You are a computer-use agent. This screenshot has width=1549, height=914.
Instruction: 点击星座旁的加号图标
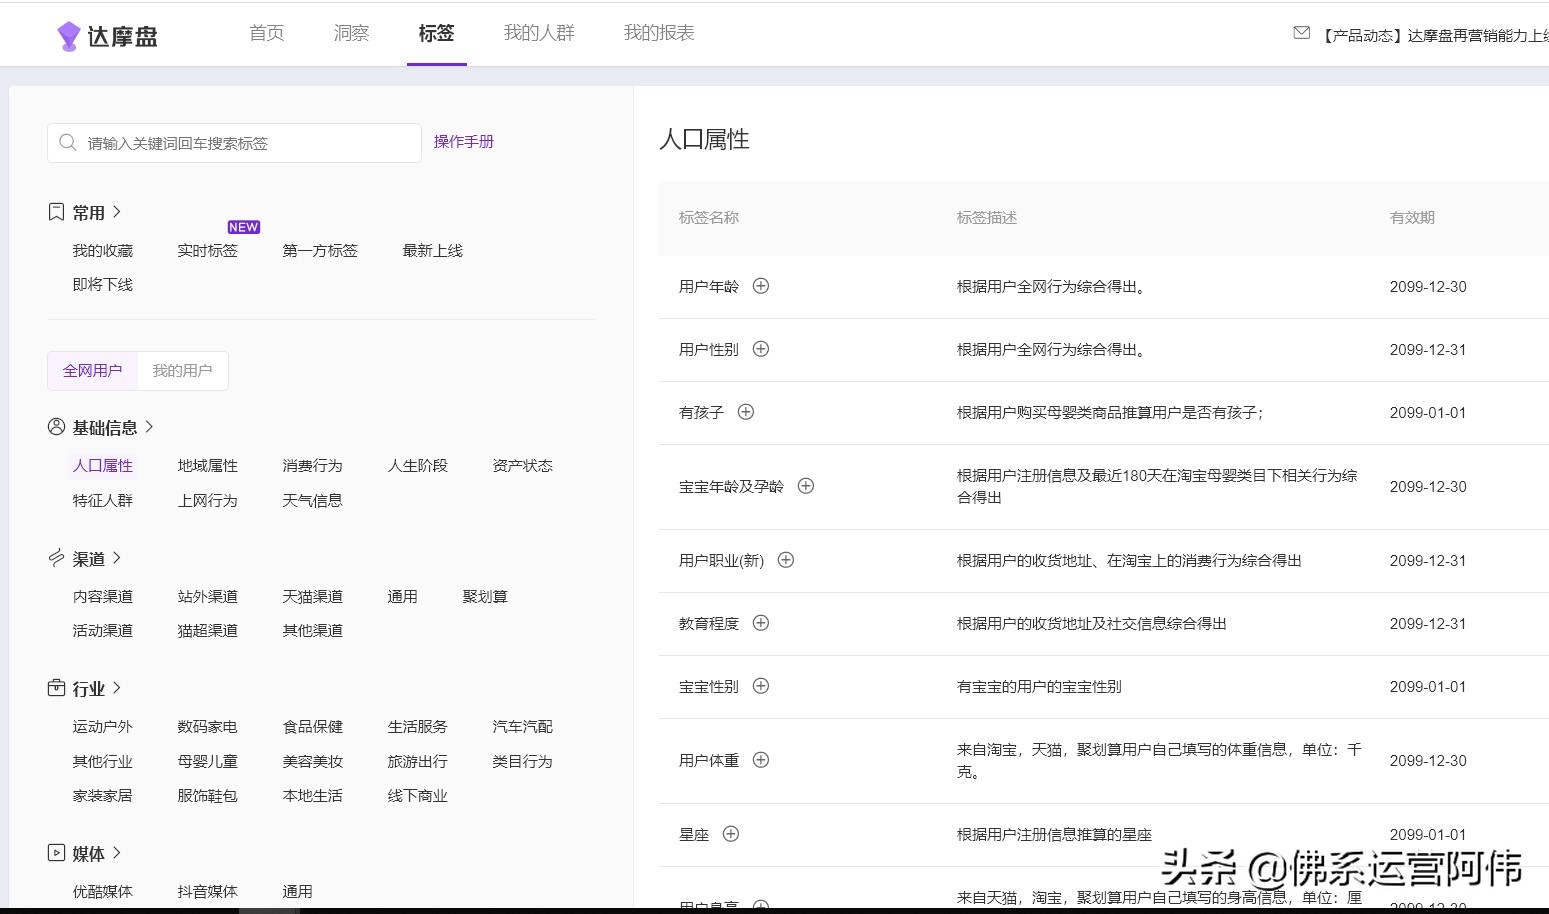[x=731, y=834]
